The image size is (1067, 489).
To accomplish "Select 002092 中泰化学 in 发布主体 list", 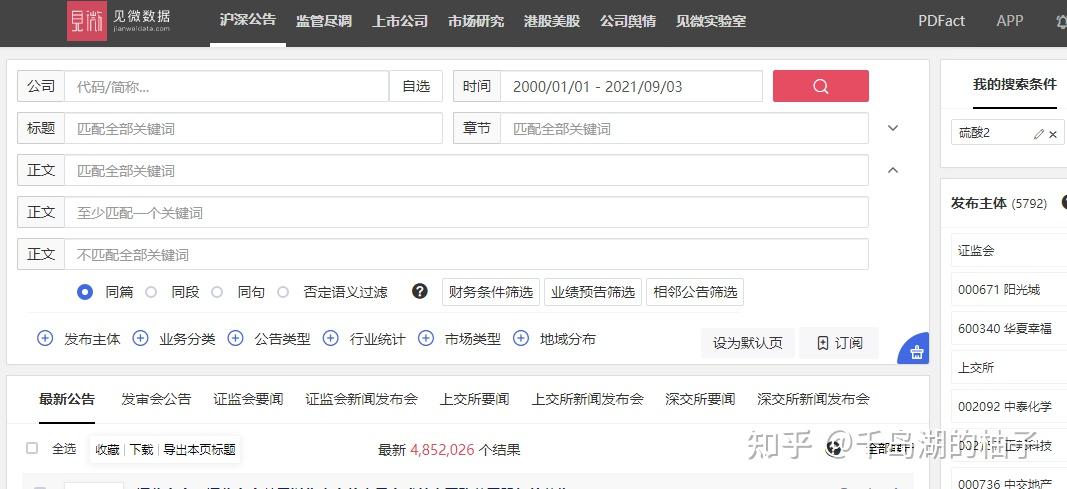I will (x=1009, y=406).
